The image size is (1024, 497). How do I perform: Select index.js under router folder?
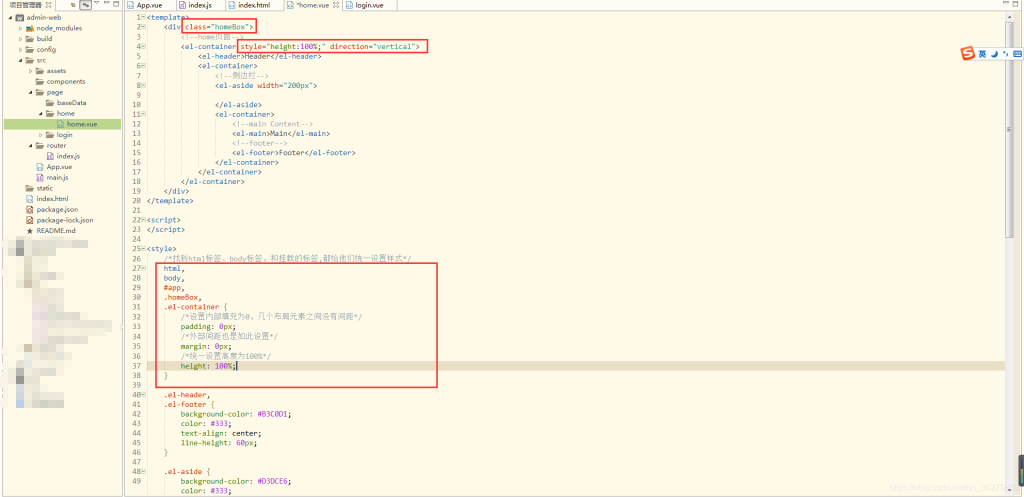click(68, 156)
